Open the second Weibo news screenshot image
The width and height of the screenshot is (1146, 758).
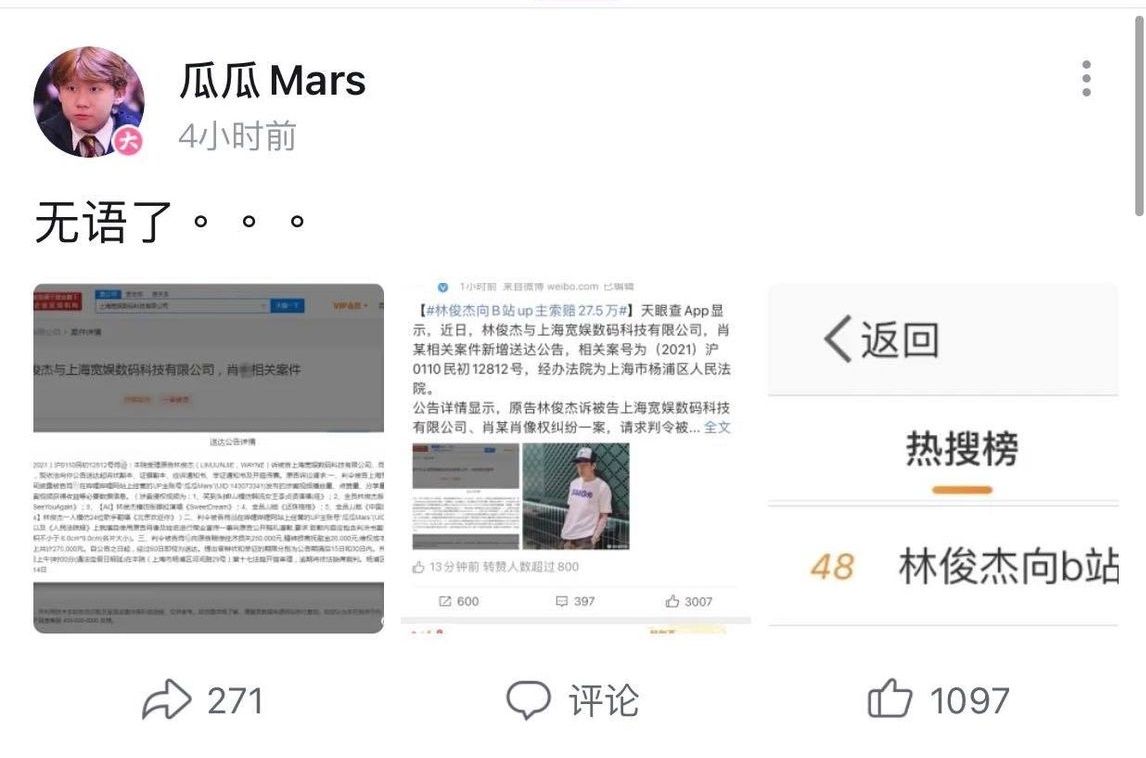(x=576, y=458)
